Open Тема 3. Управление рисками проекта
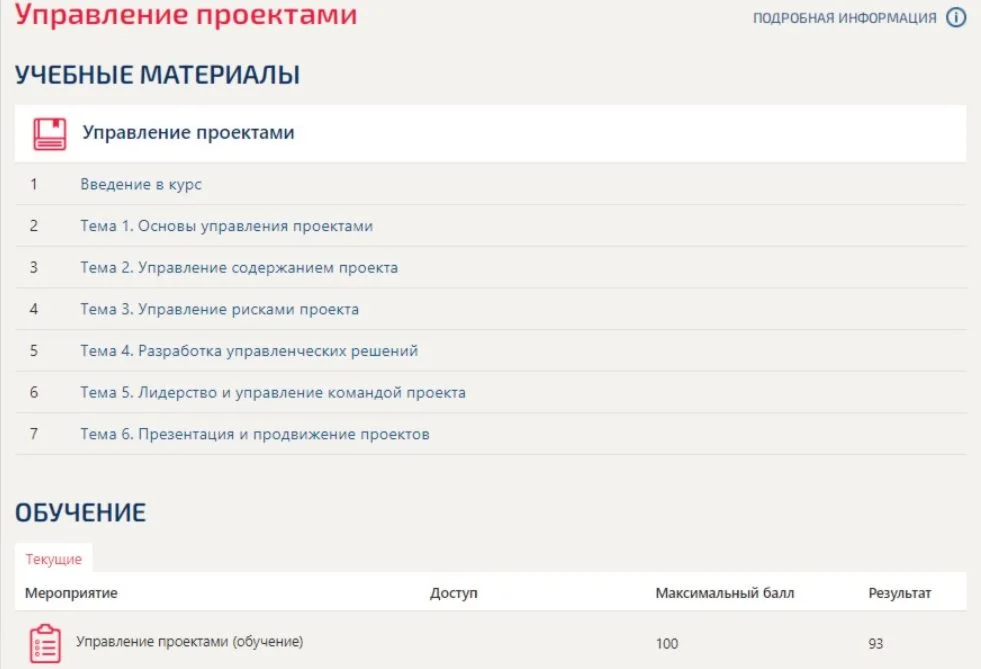Viewport: 981px width, 669px height. click(x=220, y=309)
